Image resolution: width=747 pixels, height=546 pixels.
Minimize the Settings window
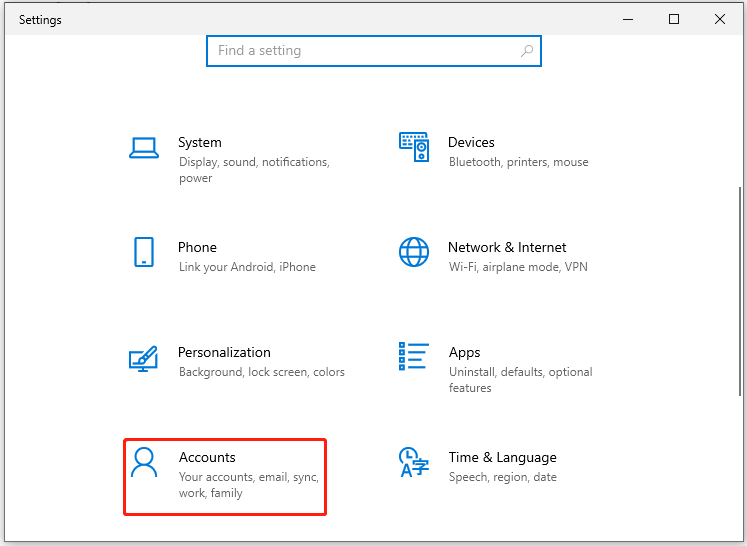point(628,19)
